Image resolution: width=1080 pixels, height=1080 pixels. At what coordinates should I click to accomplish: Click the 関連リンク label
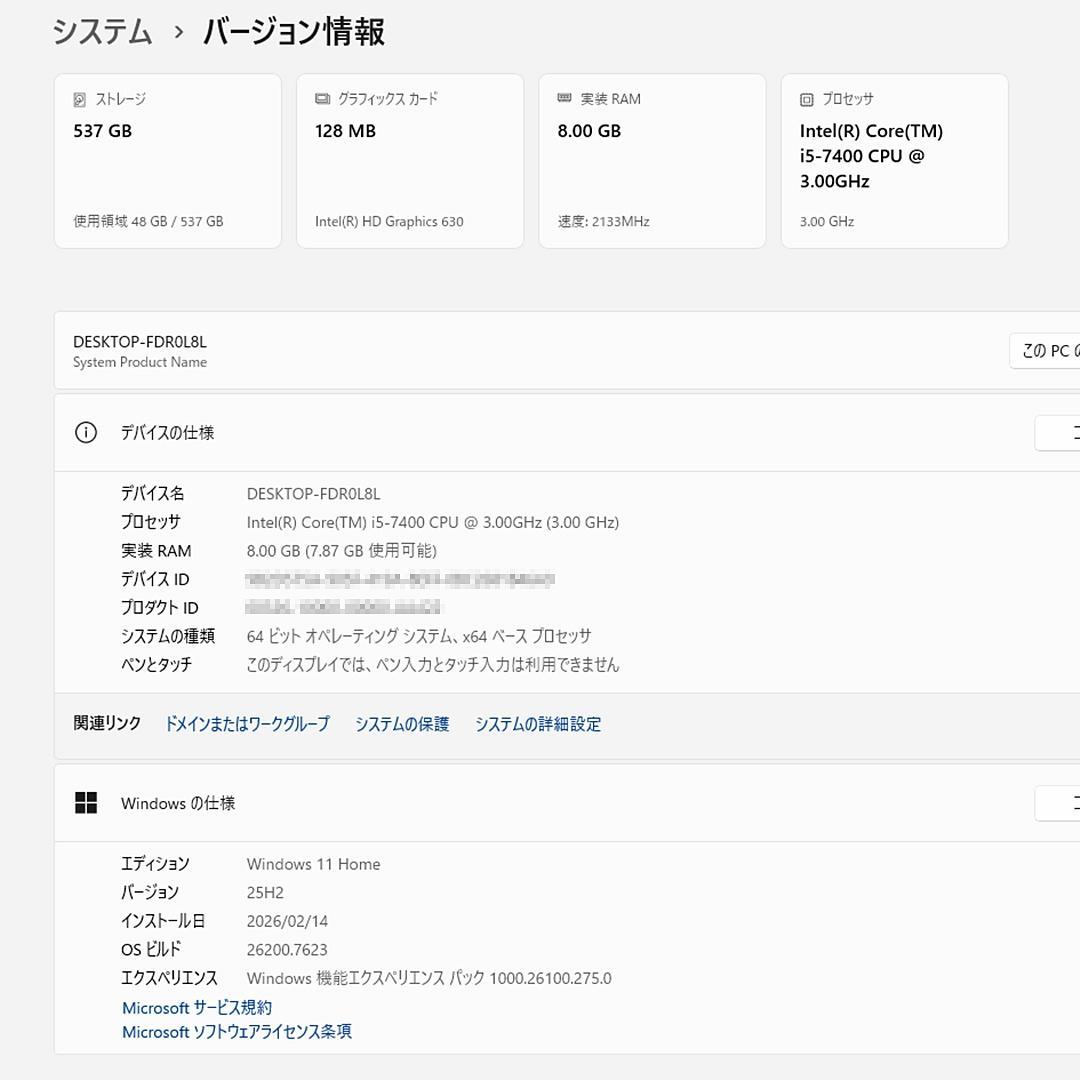[107, 723]
